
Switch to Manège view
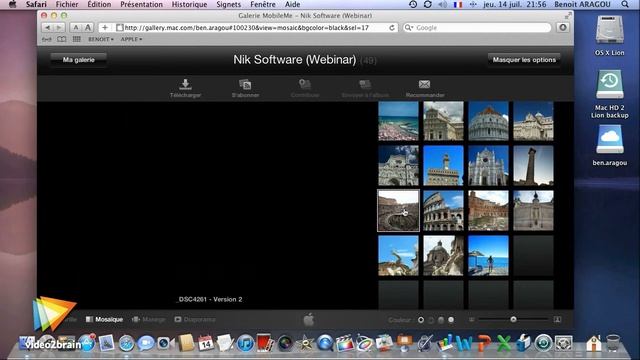(x=149, y=320)
